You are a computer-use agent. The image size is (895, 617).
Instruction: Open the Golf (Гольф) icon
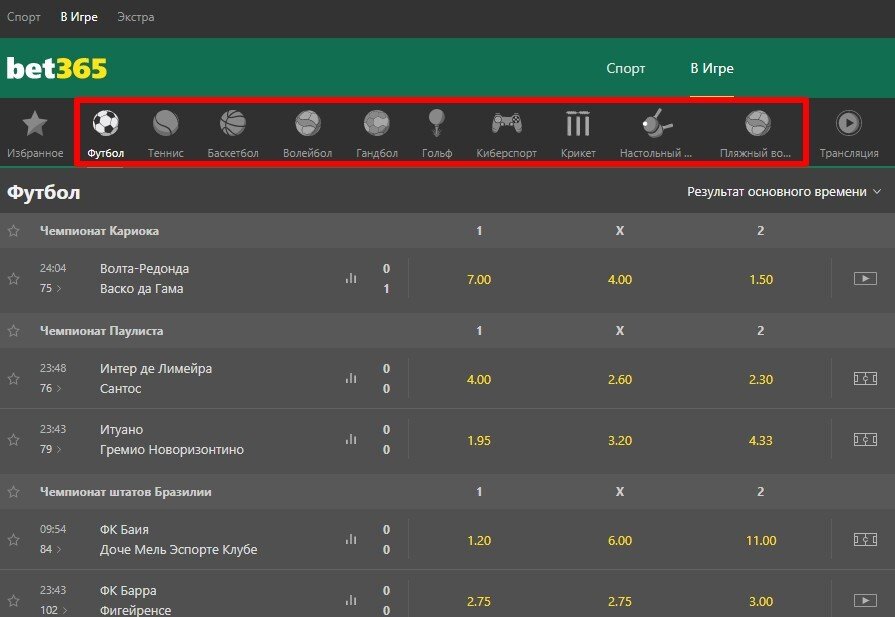pos(437,124)
